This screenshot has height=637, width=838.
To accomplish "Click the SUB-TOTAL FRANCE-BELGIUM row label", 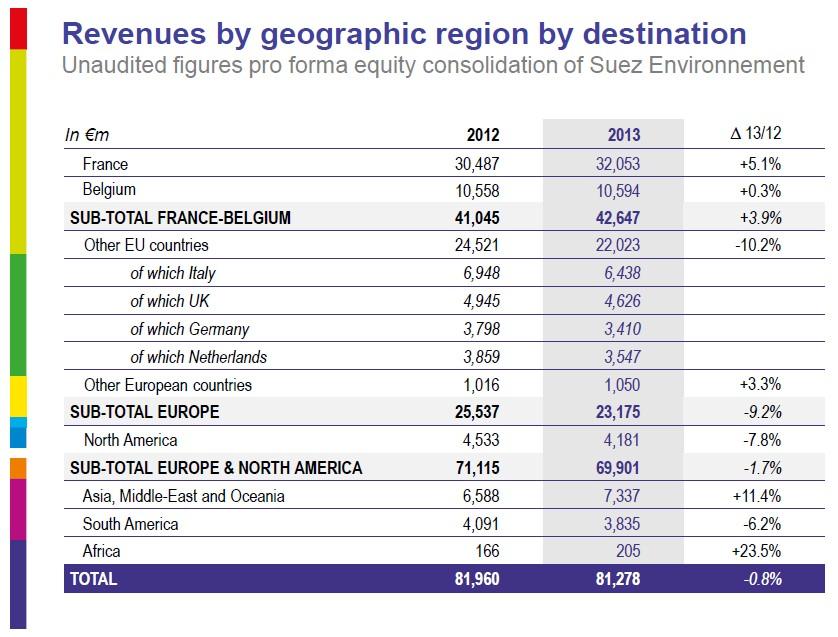I will (180, 218).
